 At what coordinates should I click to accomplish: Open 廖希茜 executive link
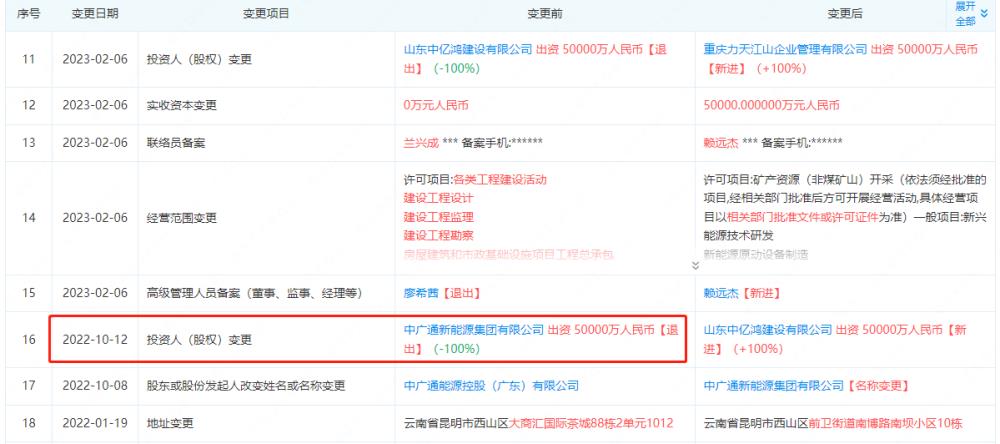coord(421,293)
